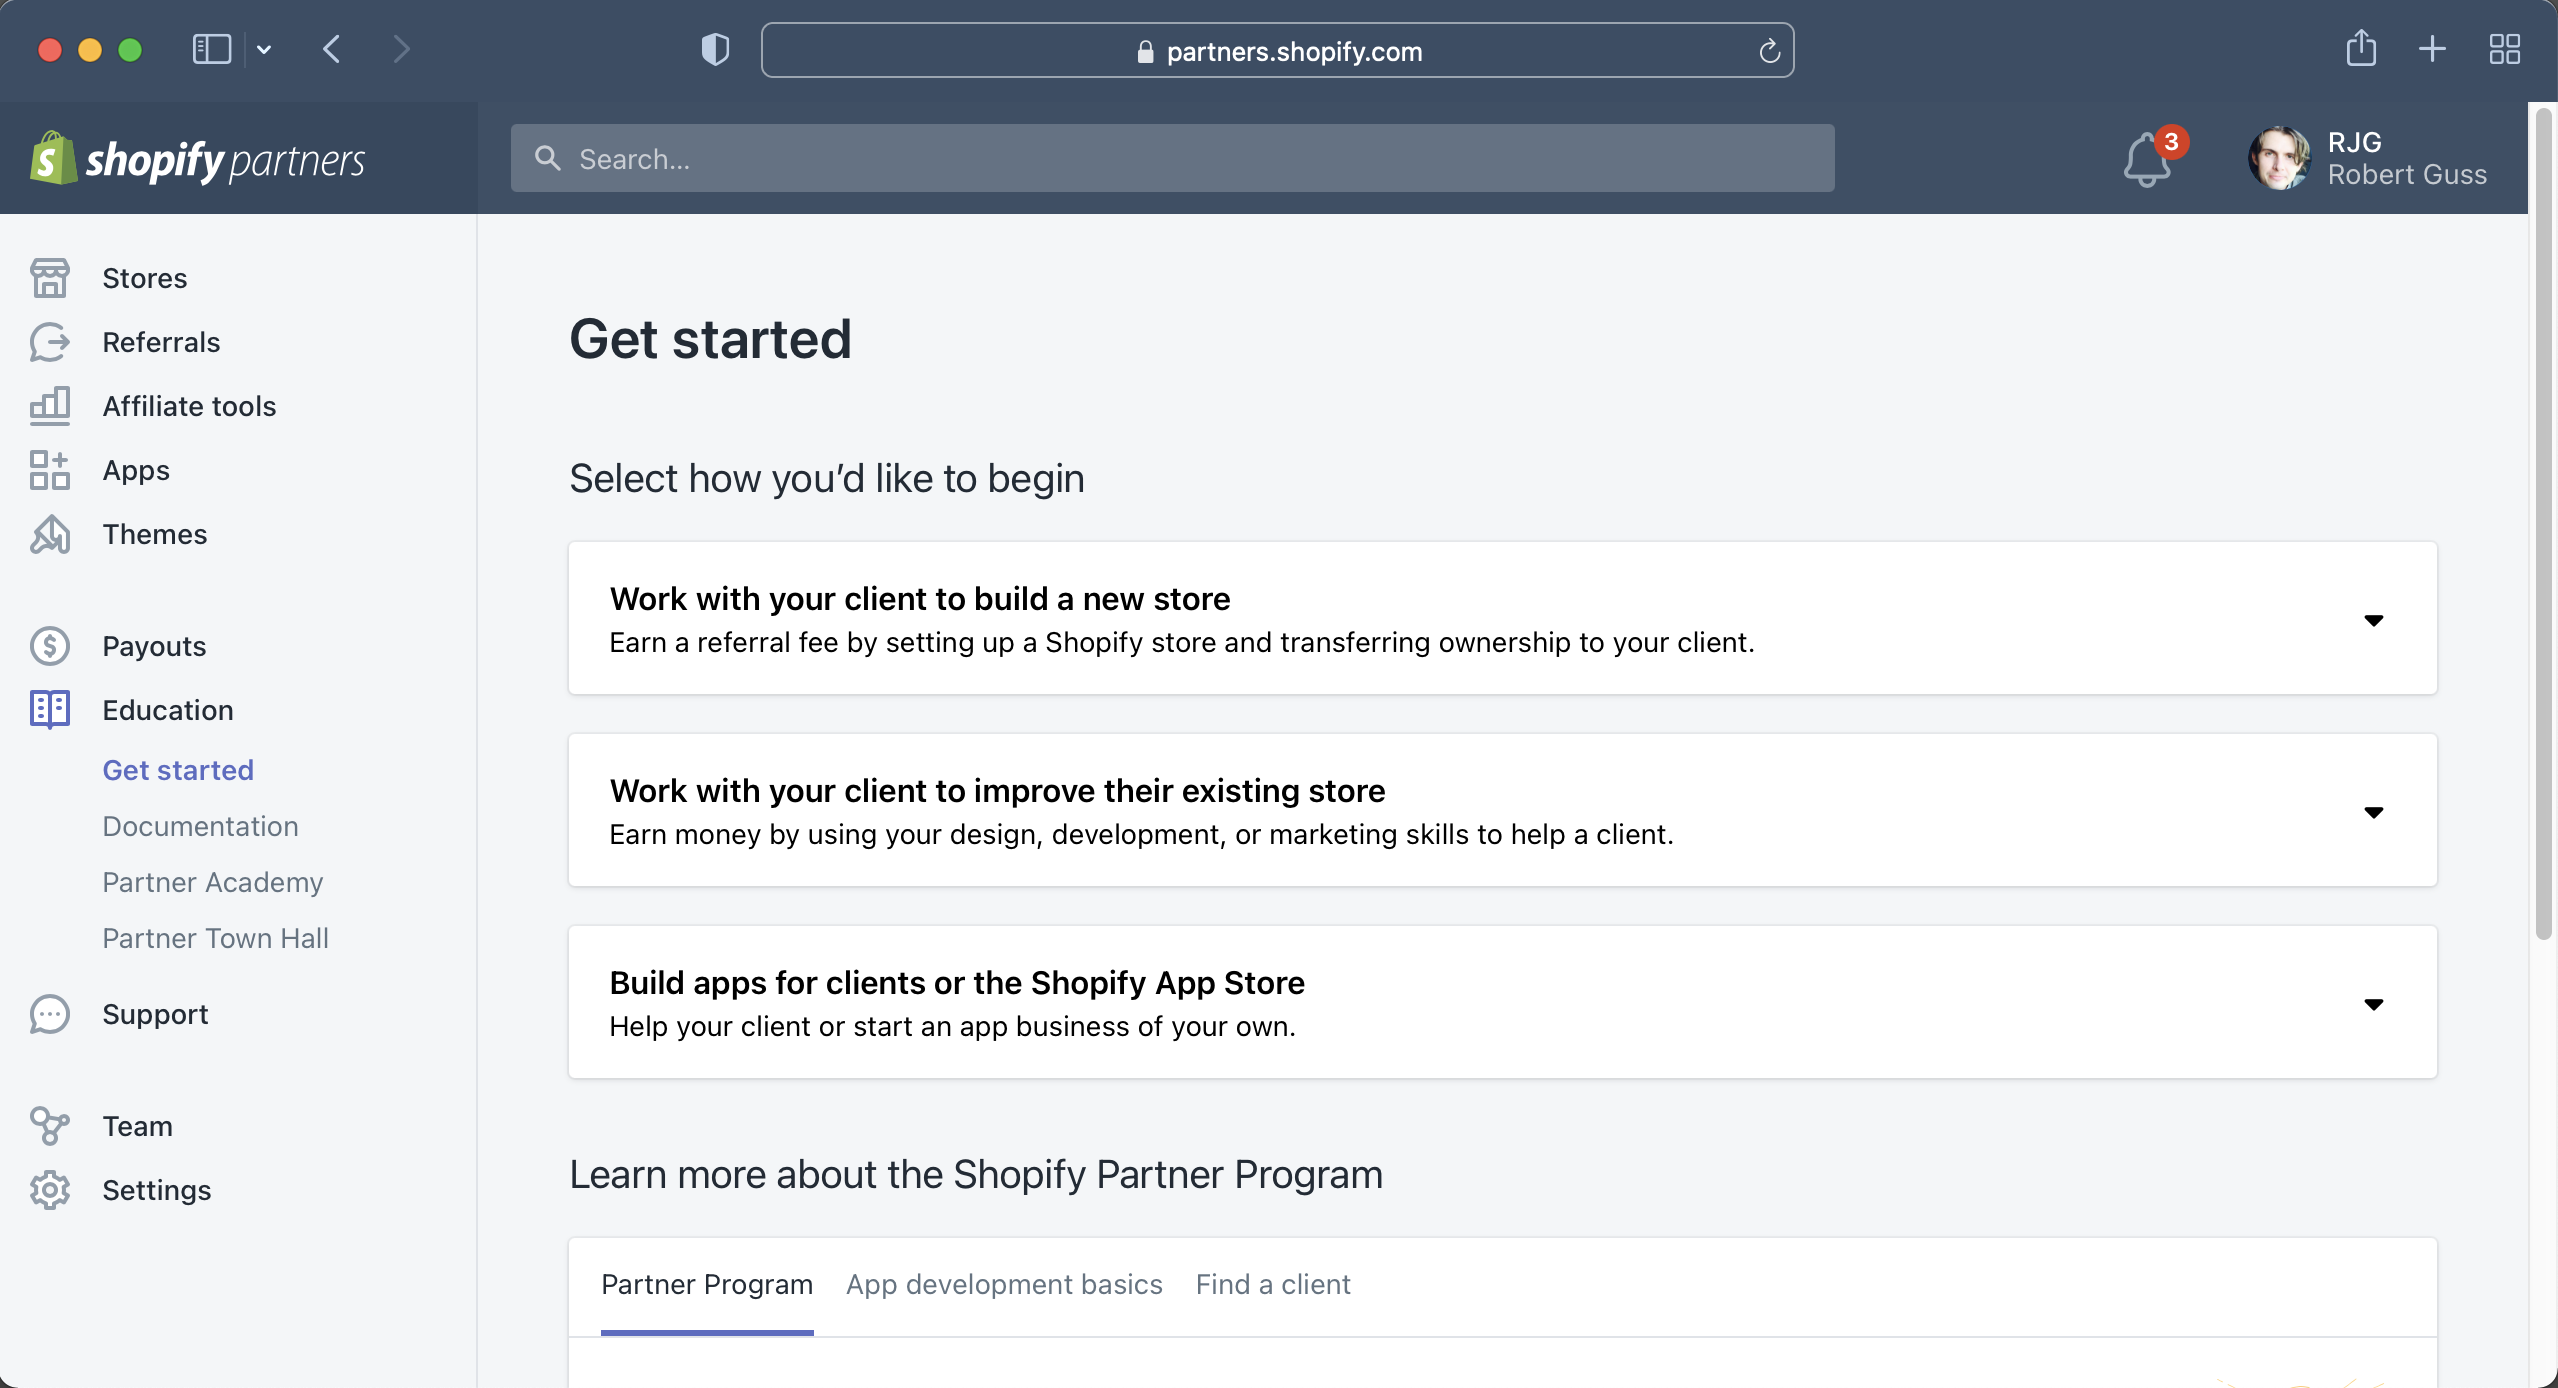The height and width of the screenshot is (1388, 2558).
Task: Click the Search input field
Action: pos(1172,158)
